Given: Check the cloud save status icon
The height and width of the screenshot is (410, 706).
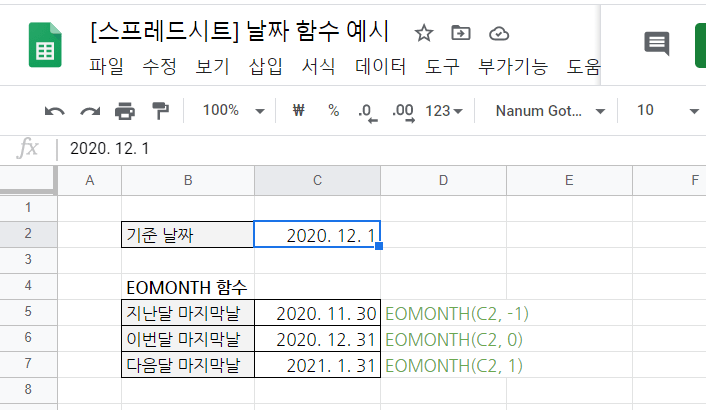Looking at the screenshot, I should [498, 32].
